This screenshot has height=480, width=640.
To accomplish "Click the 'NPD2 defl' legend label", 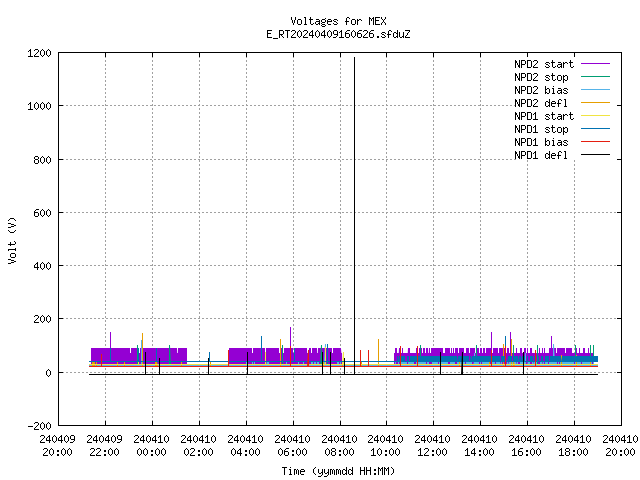I will click(541, 103).
